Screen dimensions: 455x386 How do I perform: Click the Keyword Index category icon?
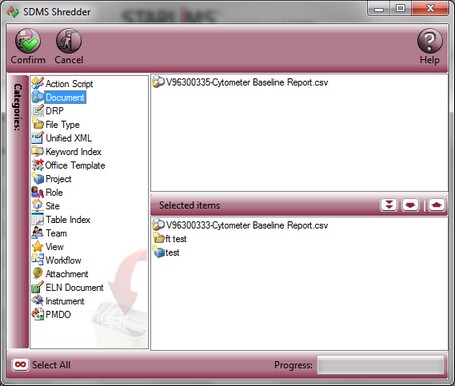pos(38,151)
